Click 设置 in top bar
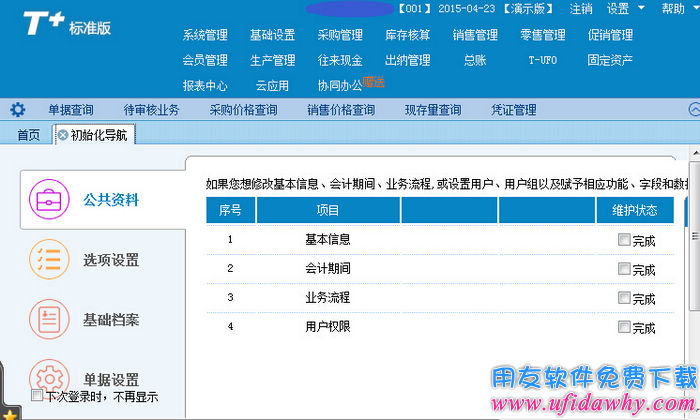This screenshot has width=700, height=420. pos(618,8)
